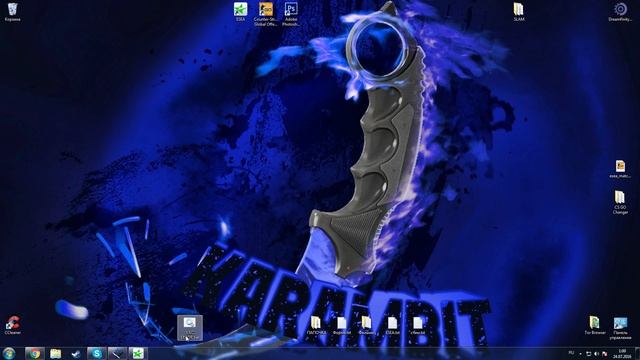The height and width of the screenshot is (360, 640).
Task: Select the highlighted desktop shortcut near the cursor
Action: pyautogui.click(x=190, y=328)
